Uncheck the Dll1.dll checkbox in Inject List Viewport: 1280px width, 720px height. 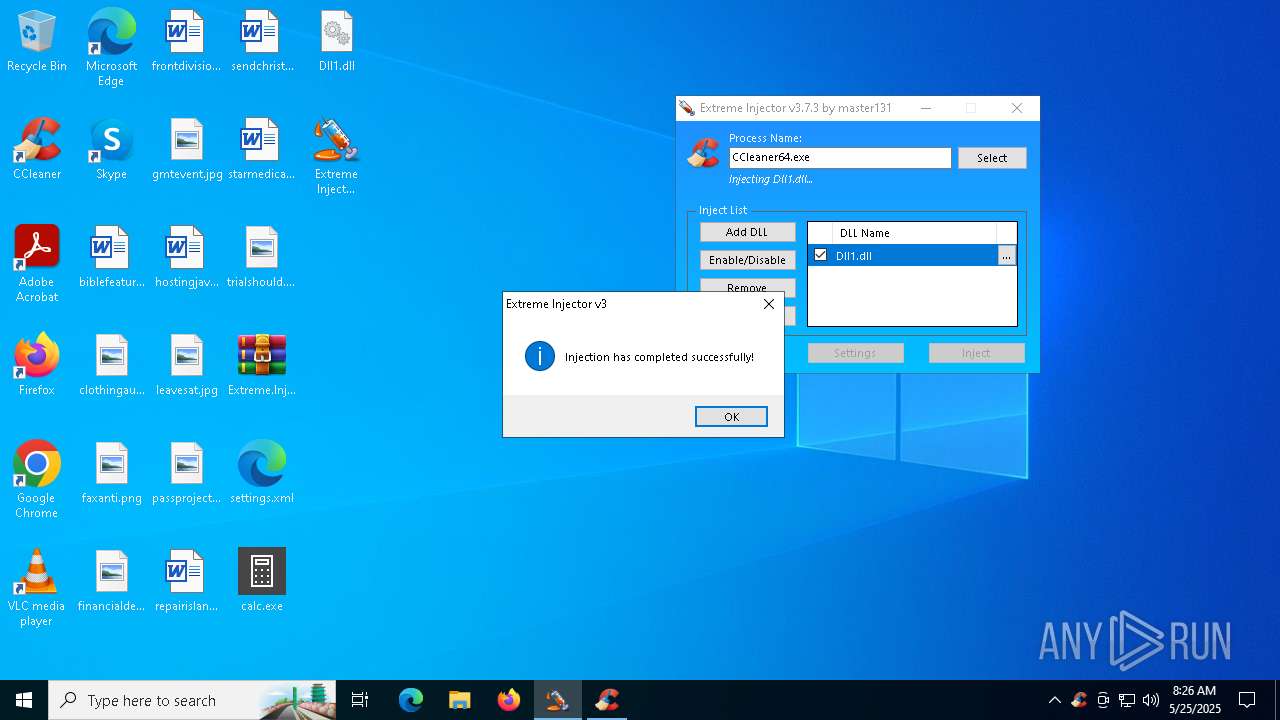[820, 255]
